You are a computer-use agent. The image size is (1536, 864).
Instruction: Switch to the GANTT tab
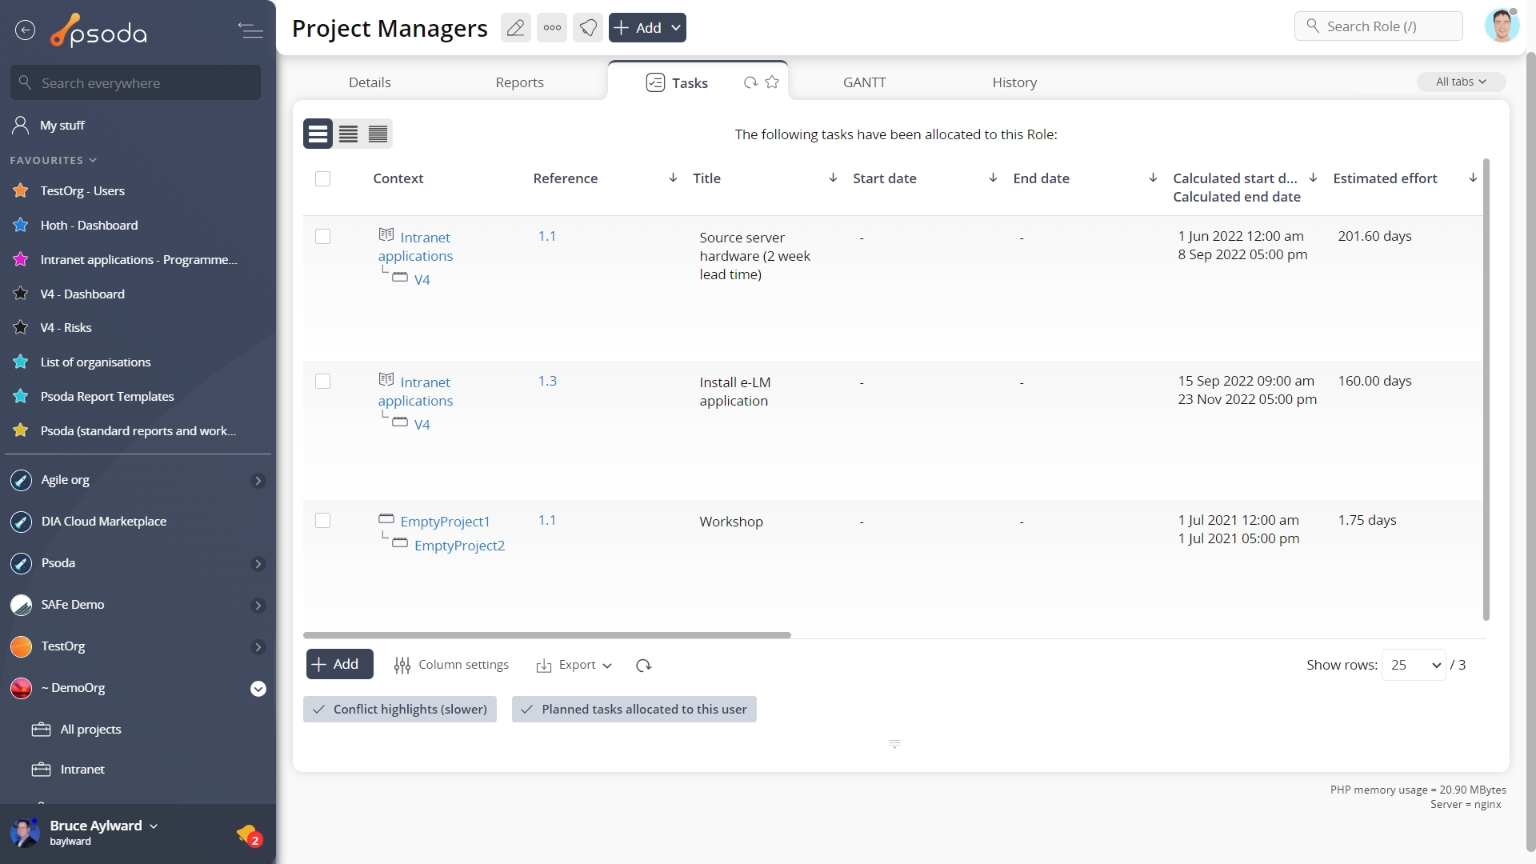pyautogui.click(x=864, y=82)
